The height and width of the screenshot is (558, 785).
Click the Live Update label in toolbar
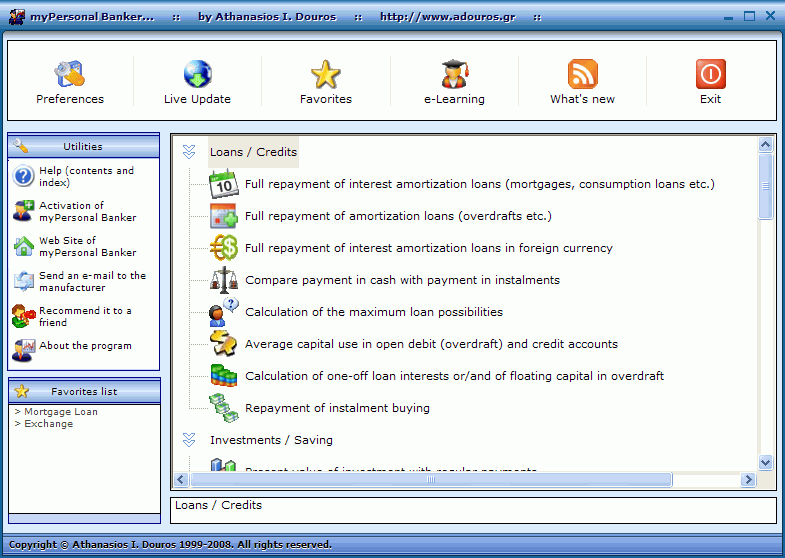pos(197,99)
